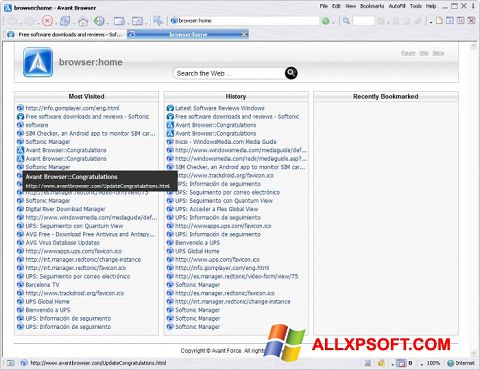
Task: Go to the Home page icon
Action: [83, 21]
